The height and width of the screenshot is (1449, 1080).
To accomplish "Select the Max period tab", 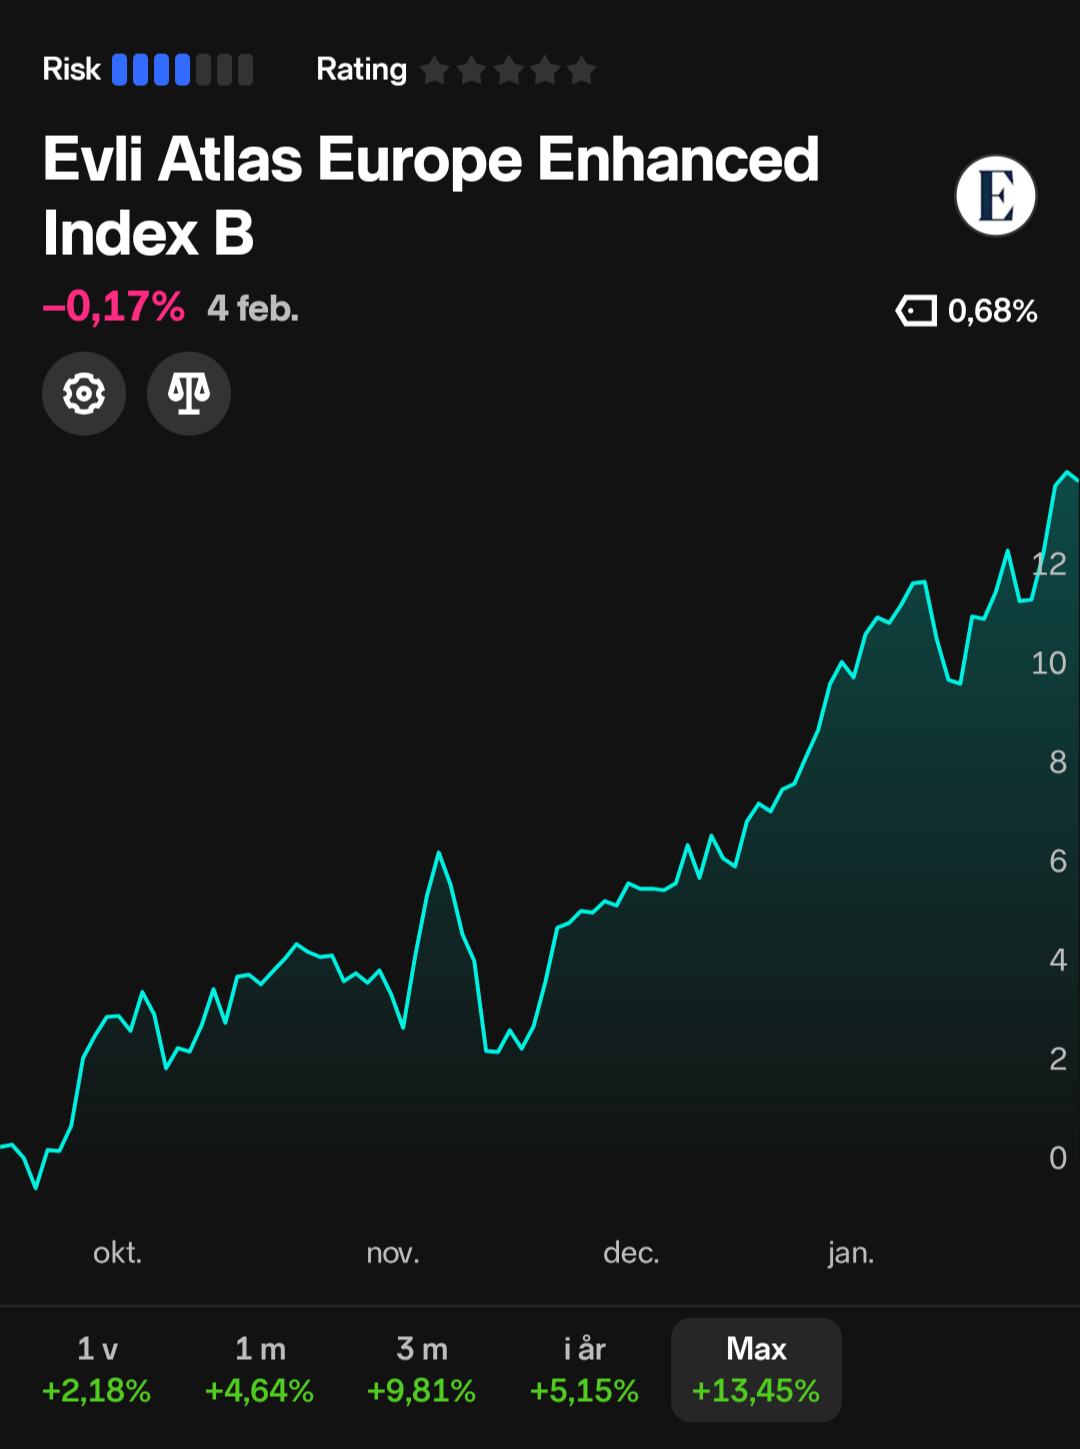I will click(x=756, y=1370).
